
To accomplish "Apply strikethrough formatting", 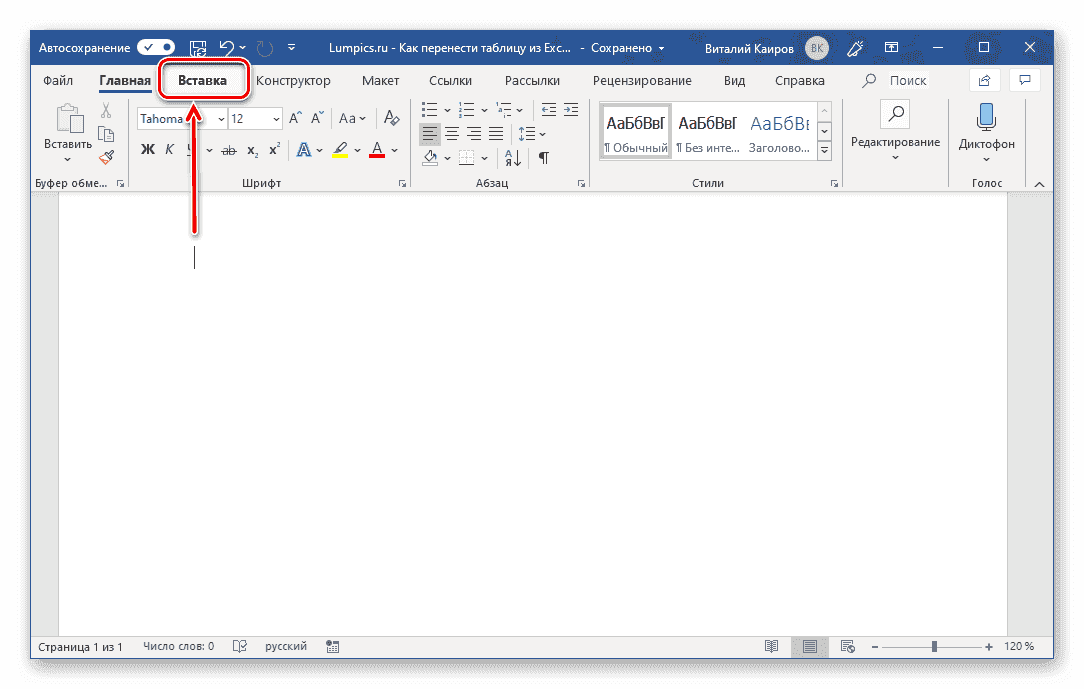I will pyautogui.click(x=228, y=149).
